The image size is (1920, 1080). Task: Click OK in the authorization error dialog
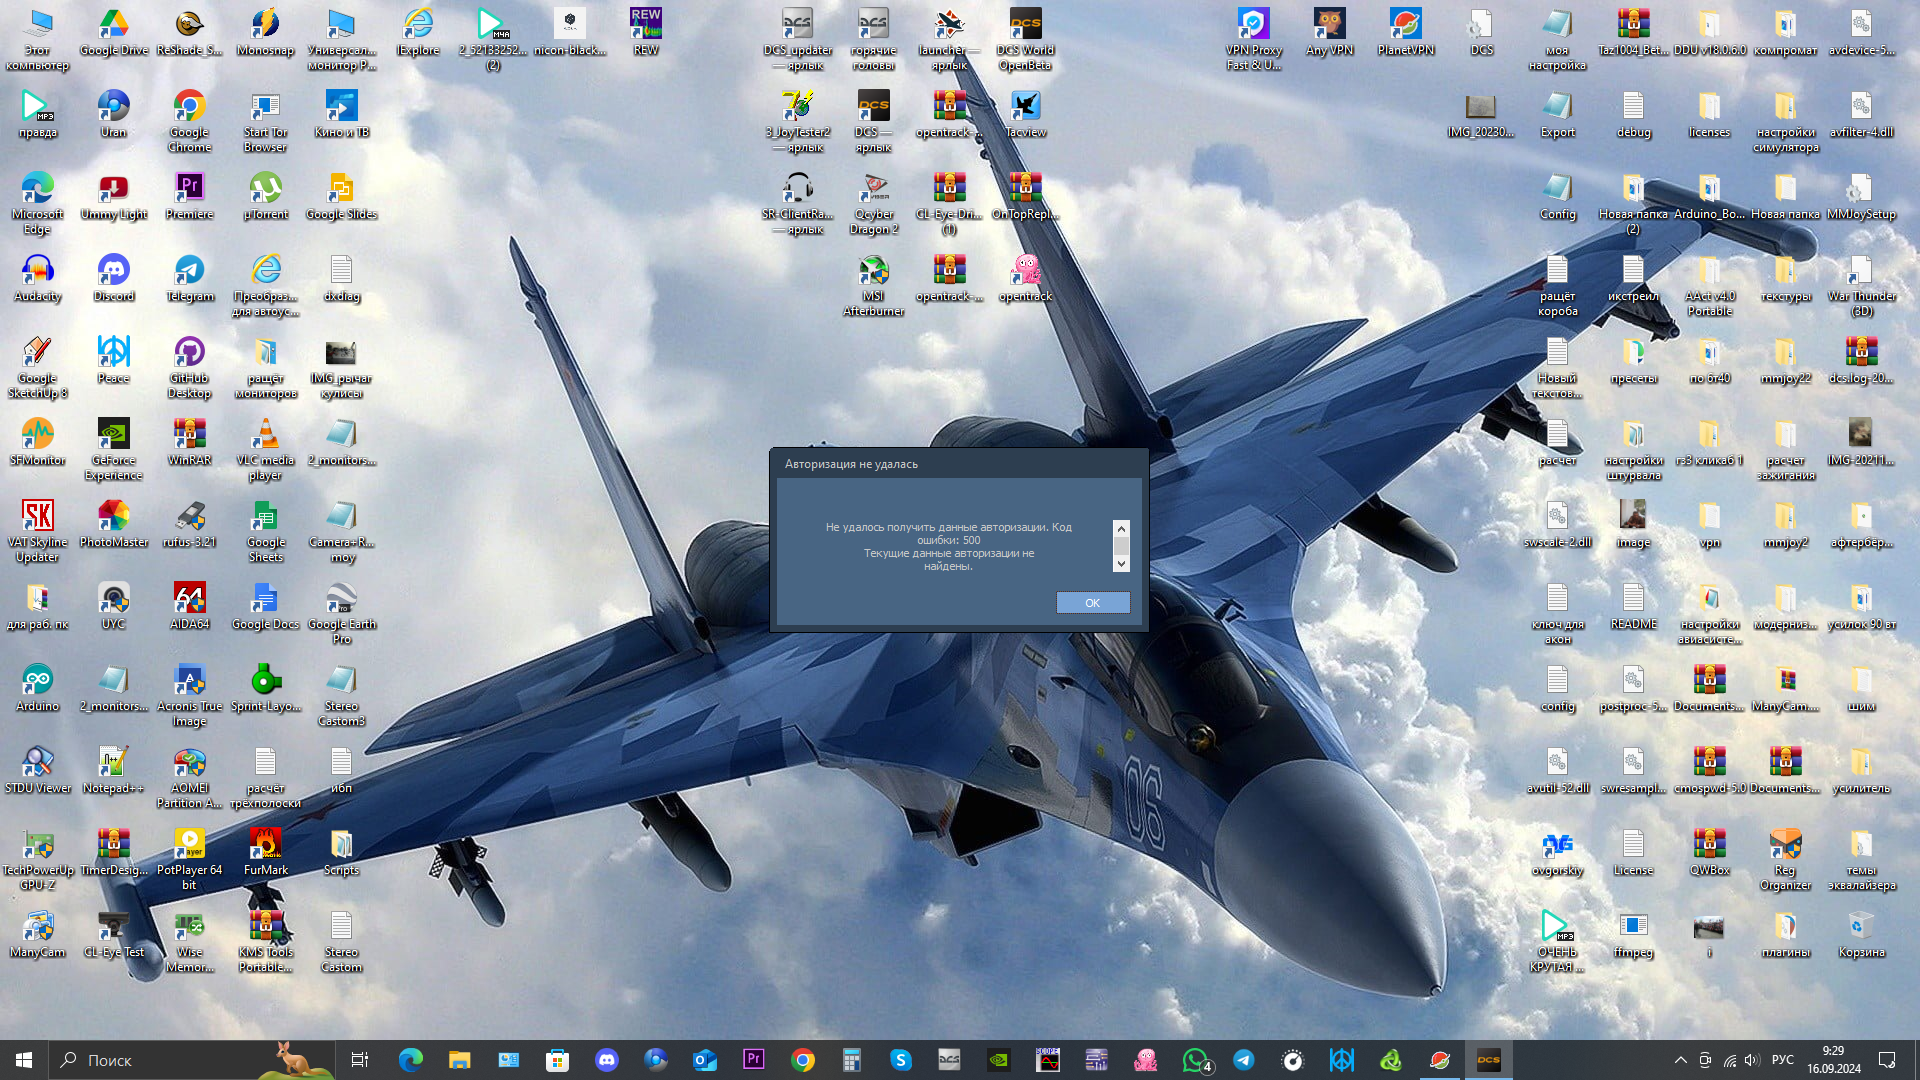(1092, 603)
